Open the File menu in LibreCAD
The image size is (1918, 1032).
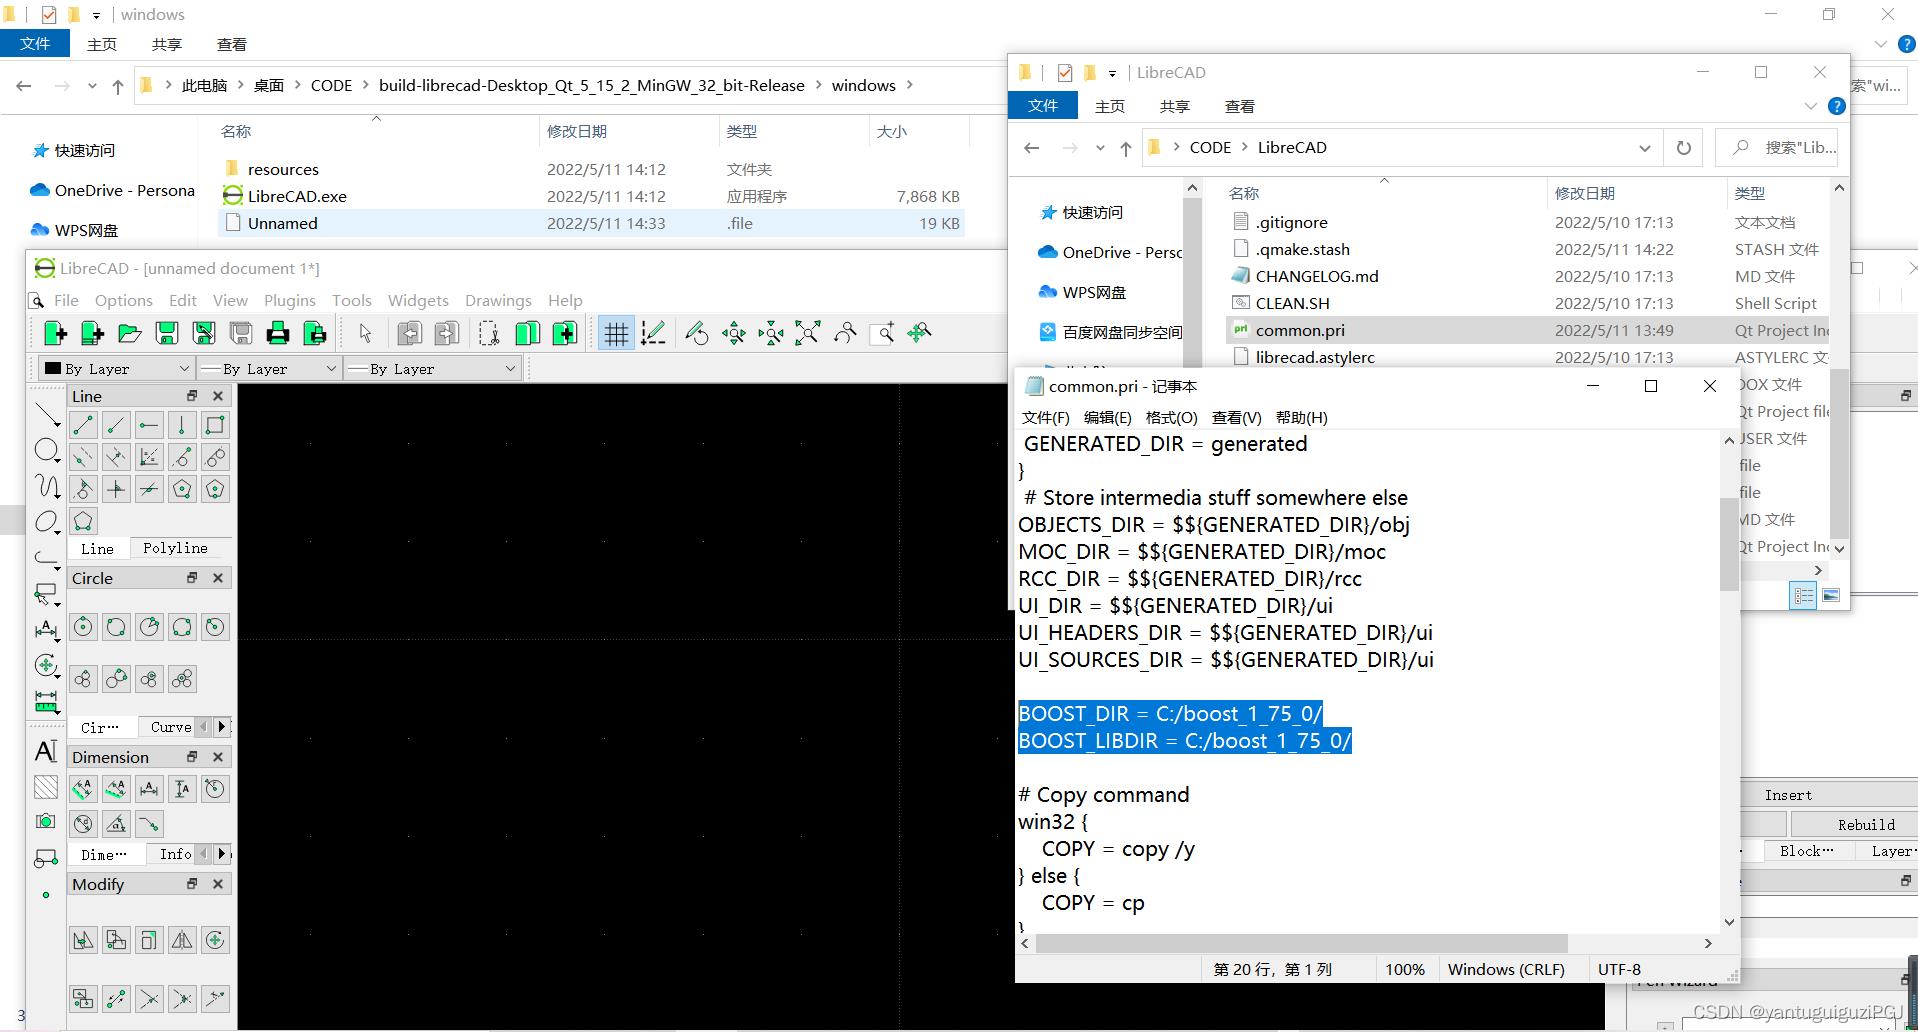(66, 300)
